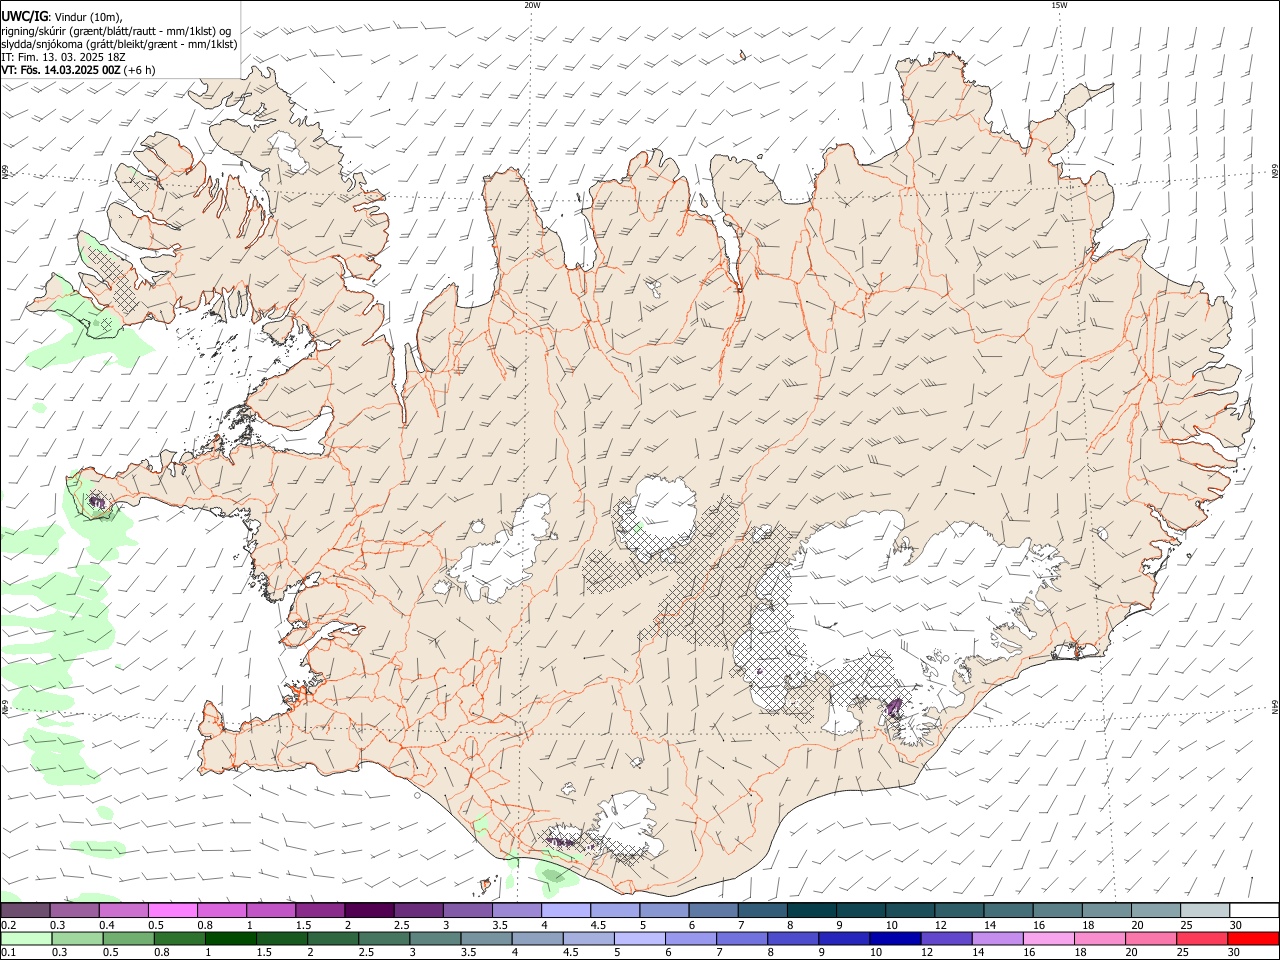
Task: Click lower legend swatch starting at 0.5
Action: point(128,938)
